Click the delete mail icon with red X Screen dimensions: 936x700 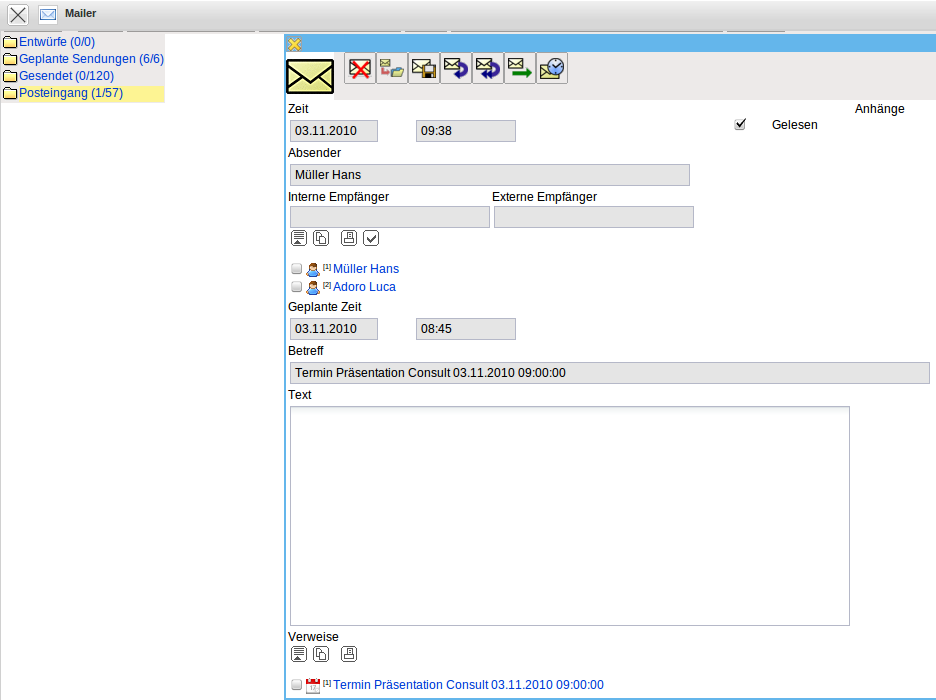click(x=360, y=68)
